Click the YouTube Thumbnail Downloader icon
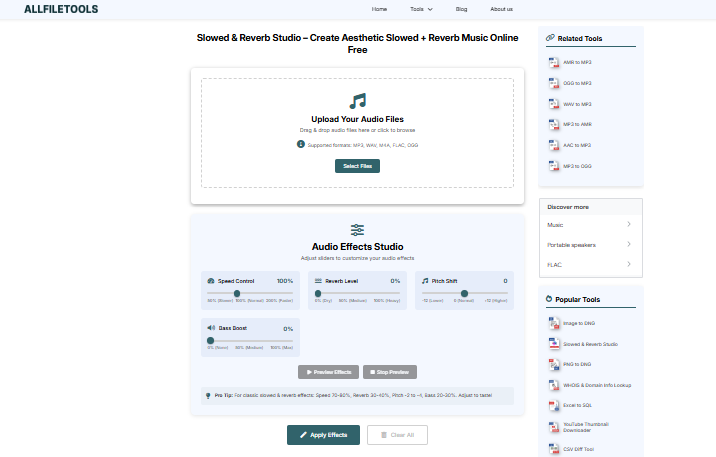Image resolution: width=716 pixels, height=457 pixels. (553, 426)
